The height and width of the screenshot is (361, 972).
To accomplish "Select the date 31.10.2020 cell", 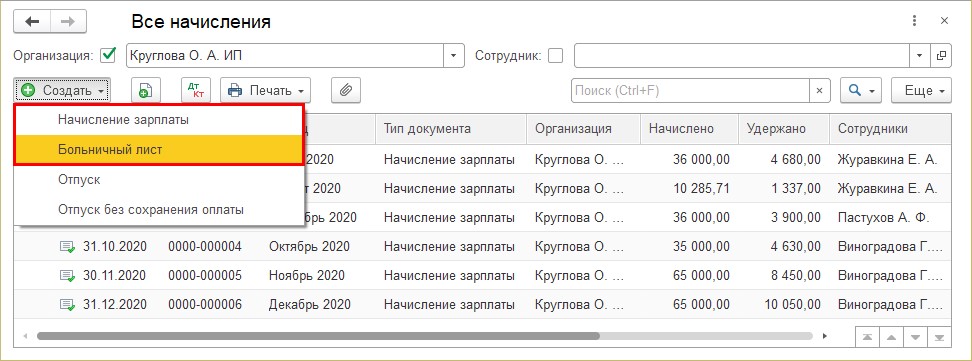I will (x=115, y=247).
